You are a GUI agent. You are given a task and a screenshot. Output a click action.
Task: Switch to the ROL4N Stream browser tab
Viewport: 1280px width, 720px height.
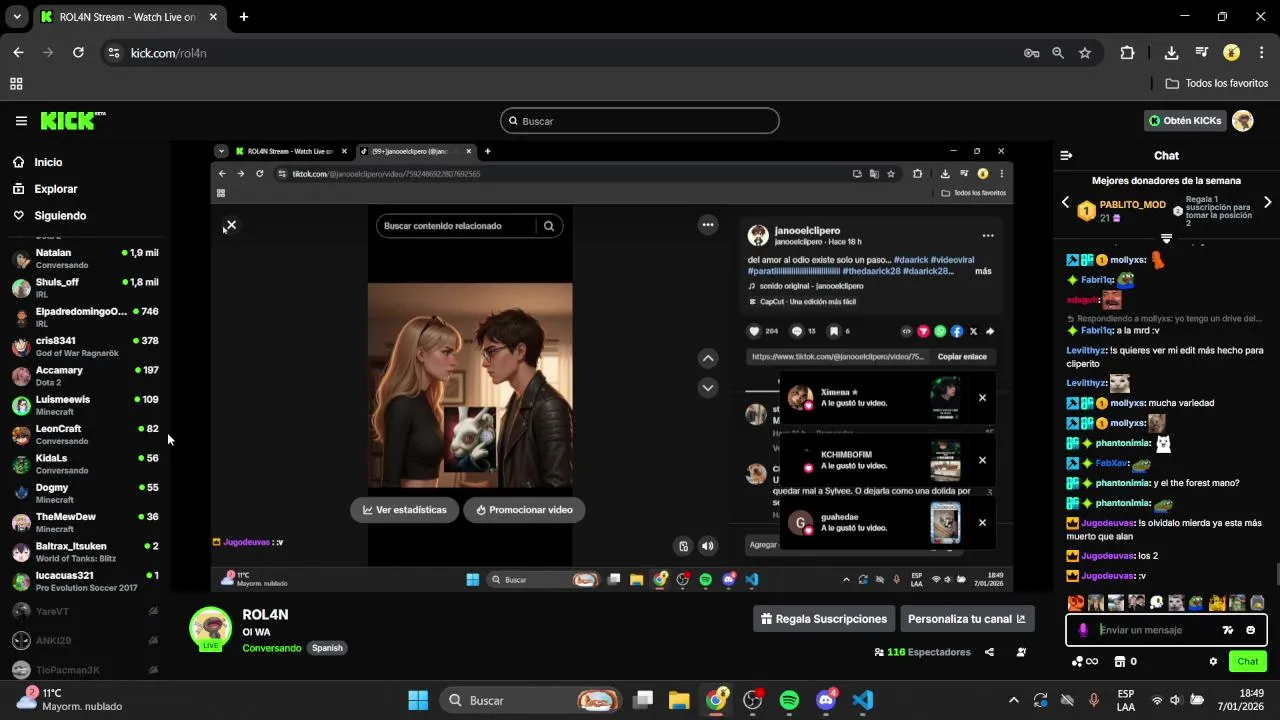(130, 17)
